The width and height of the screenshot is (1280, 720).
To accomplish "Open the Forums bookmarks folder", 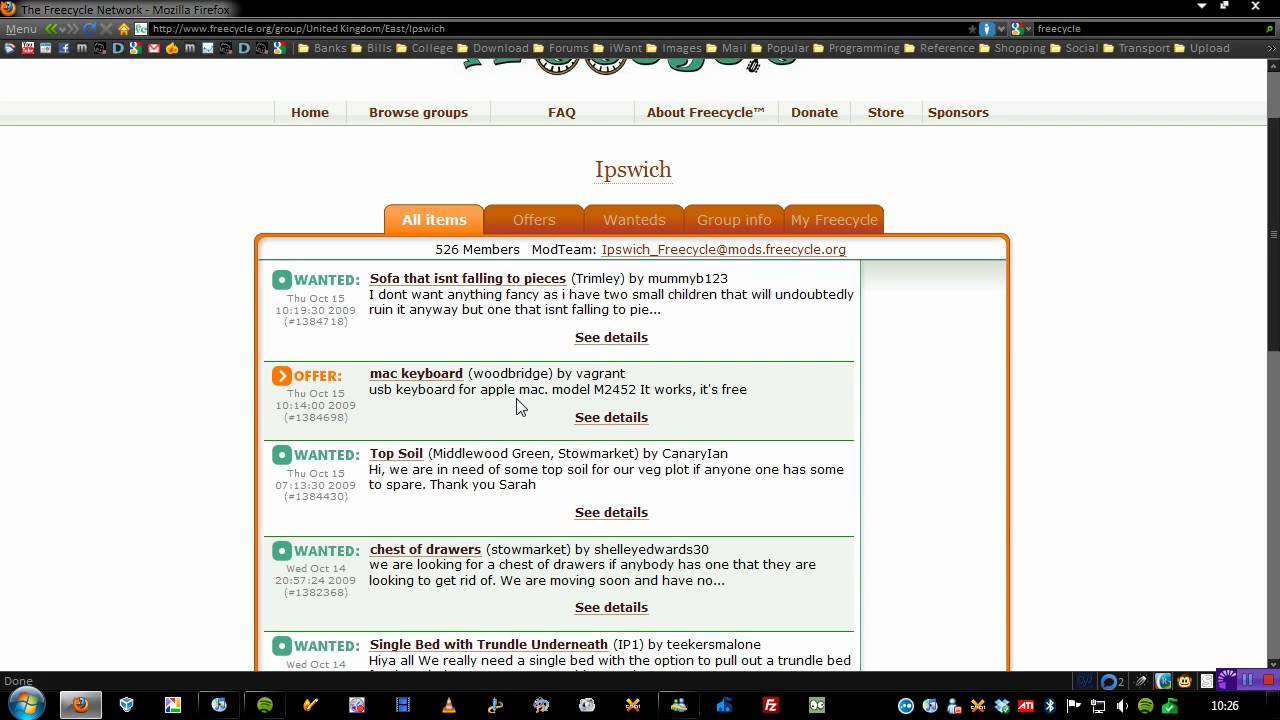I will point(560,48).
